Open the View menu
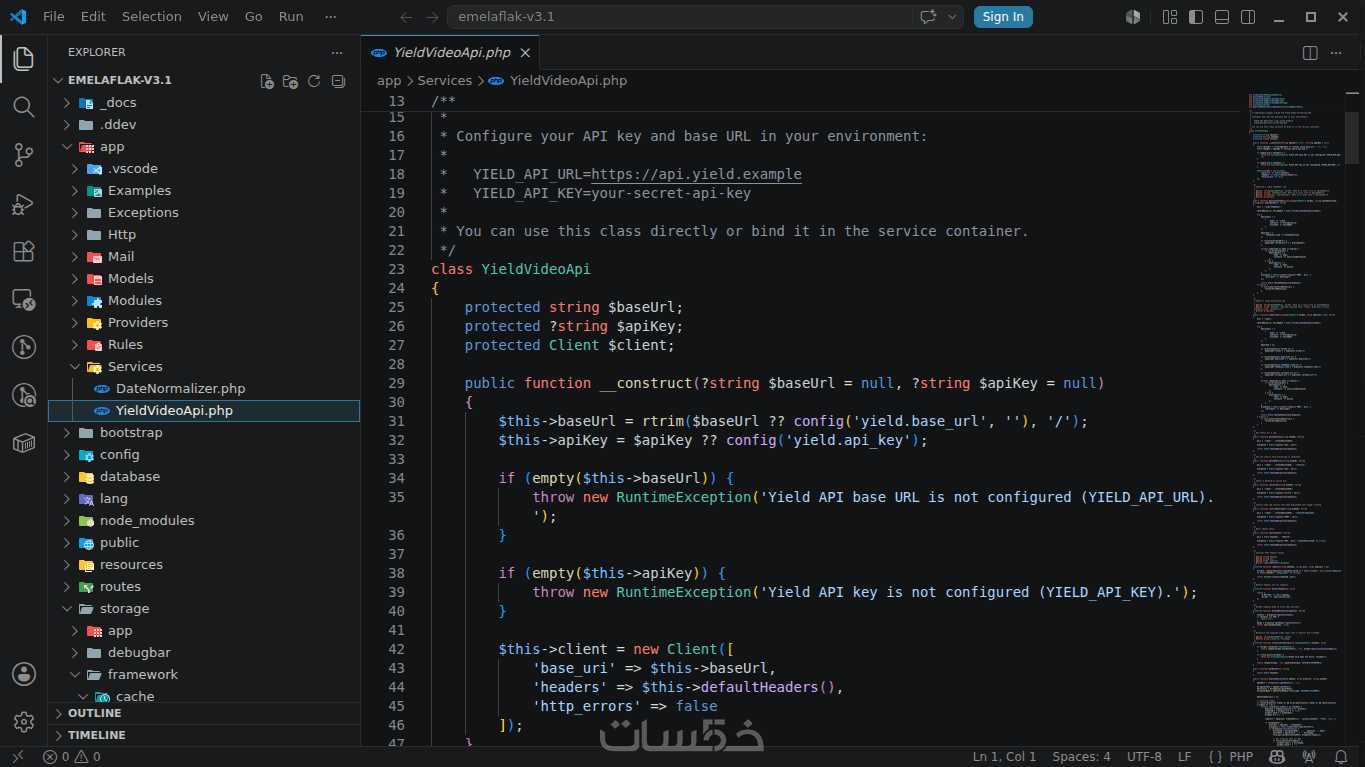This screenshot has width=1365, height=767. pos(213,16)
